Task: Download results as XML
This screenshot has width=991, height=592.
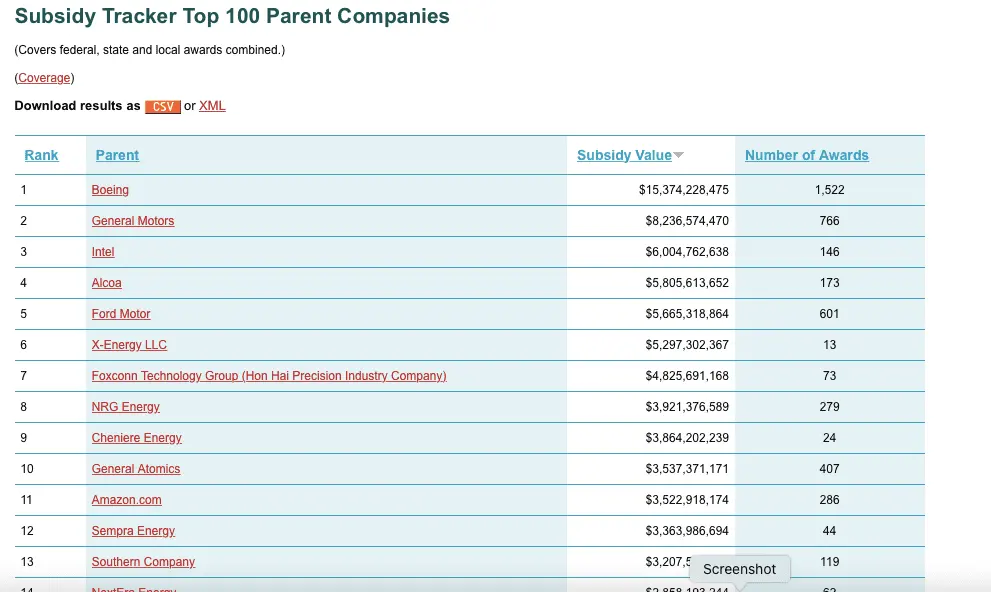Action: (x=212, y=106)
